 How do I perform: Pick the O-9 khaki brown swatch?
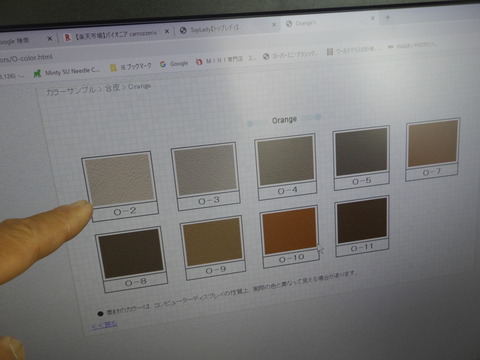click(213, 242)
